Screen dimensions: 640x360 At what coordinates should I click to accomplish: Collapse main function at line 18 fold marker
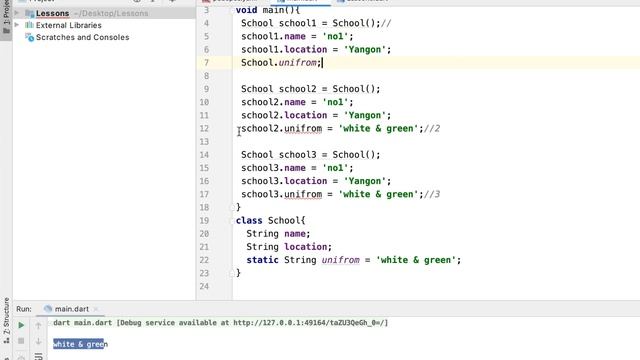point(232,207)
